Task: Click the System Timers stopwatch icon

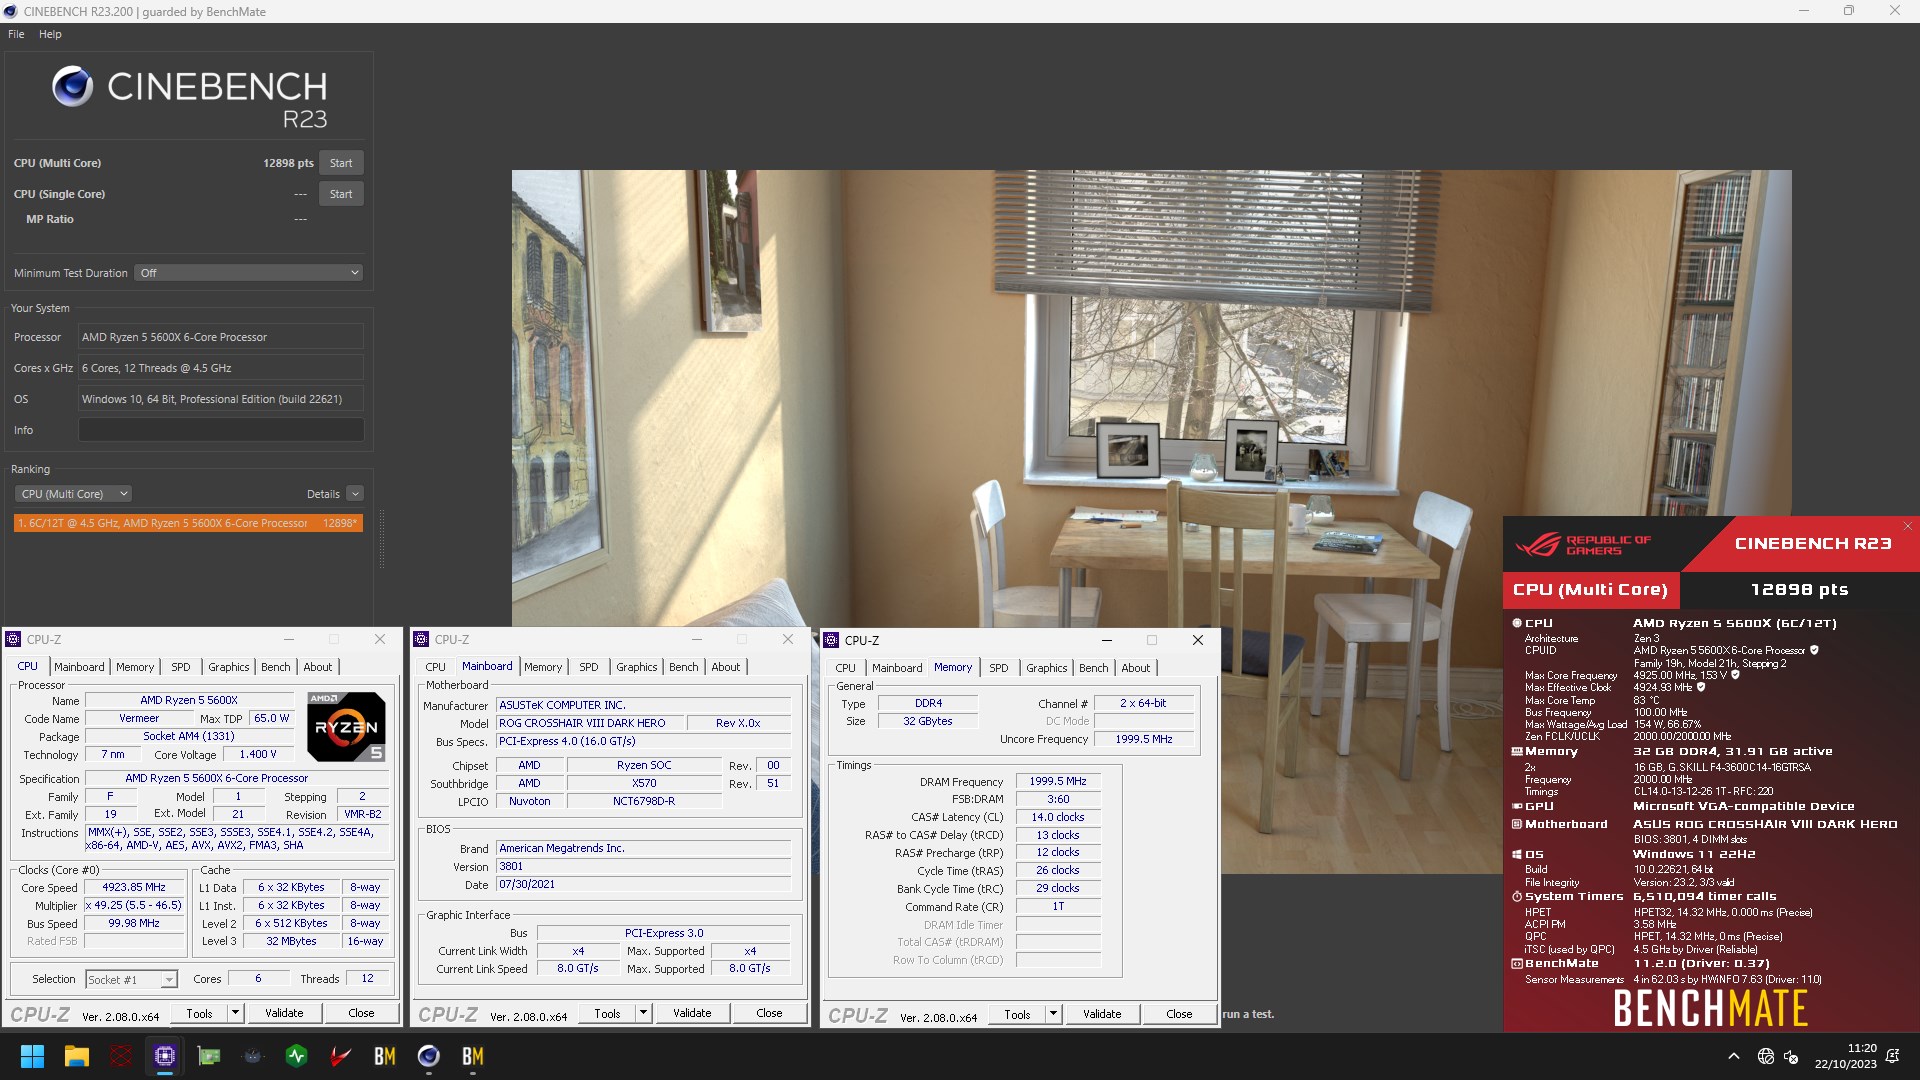Action: click(x=1517, y=897)
